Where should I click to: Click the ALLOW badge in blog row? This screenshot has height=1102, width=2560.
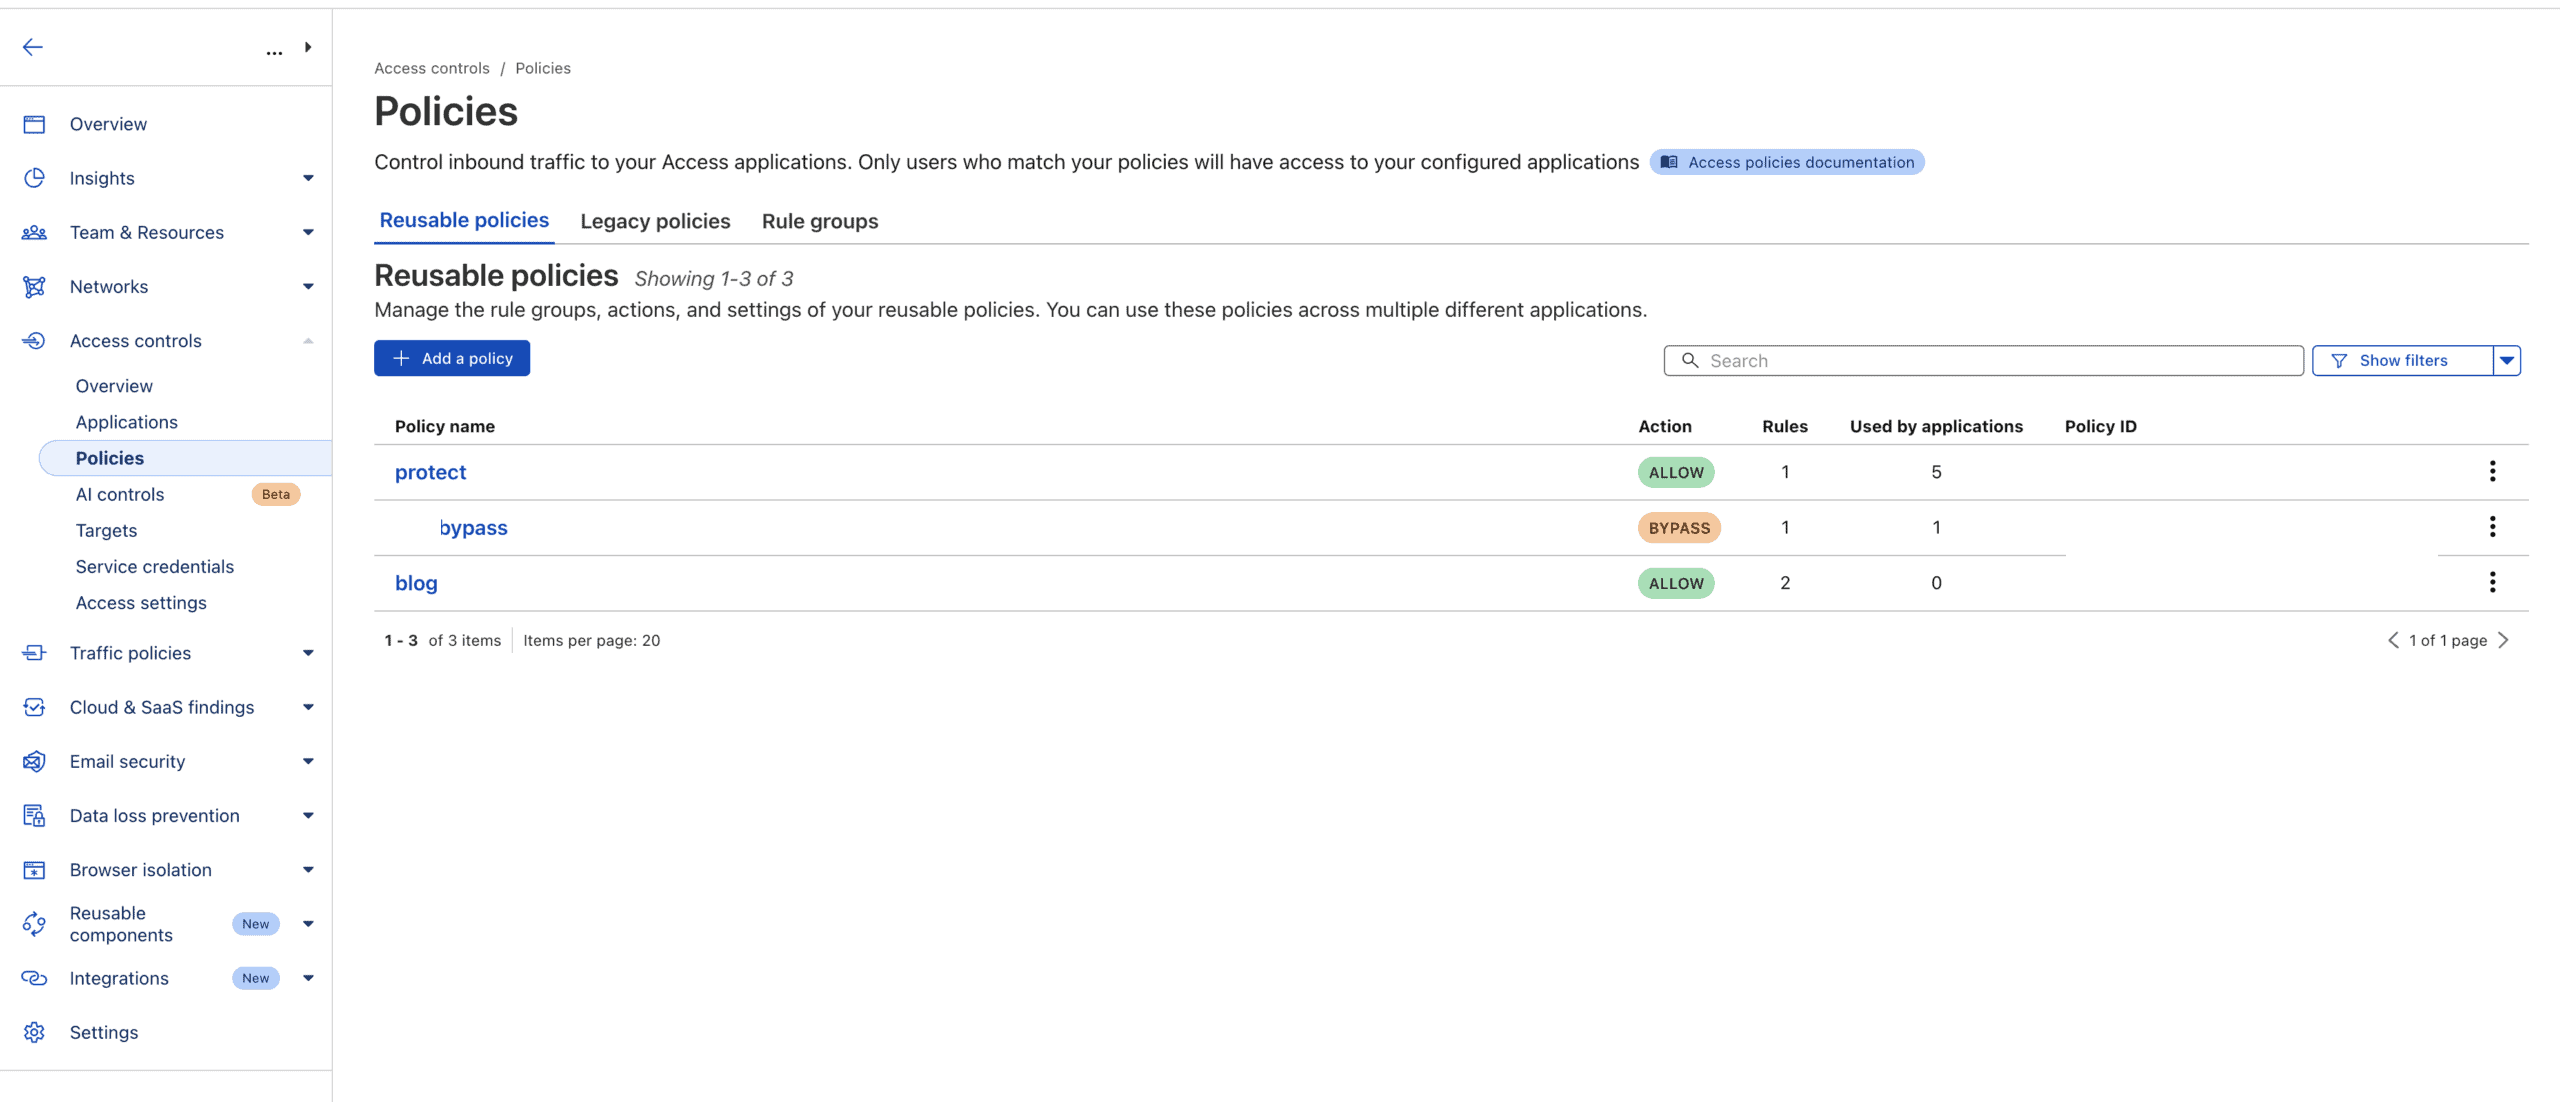pos(1676,583)
